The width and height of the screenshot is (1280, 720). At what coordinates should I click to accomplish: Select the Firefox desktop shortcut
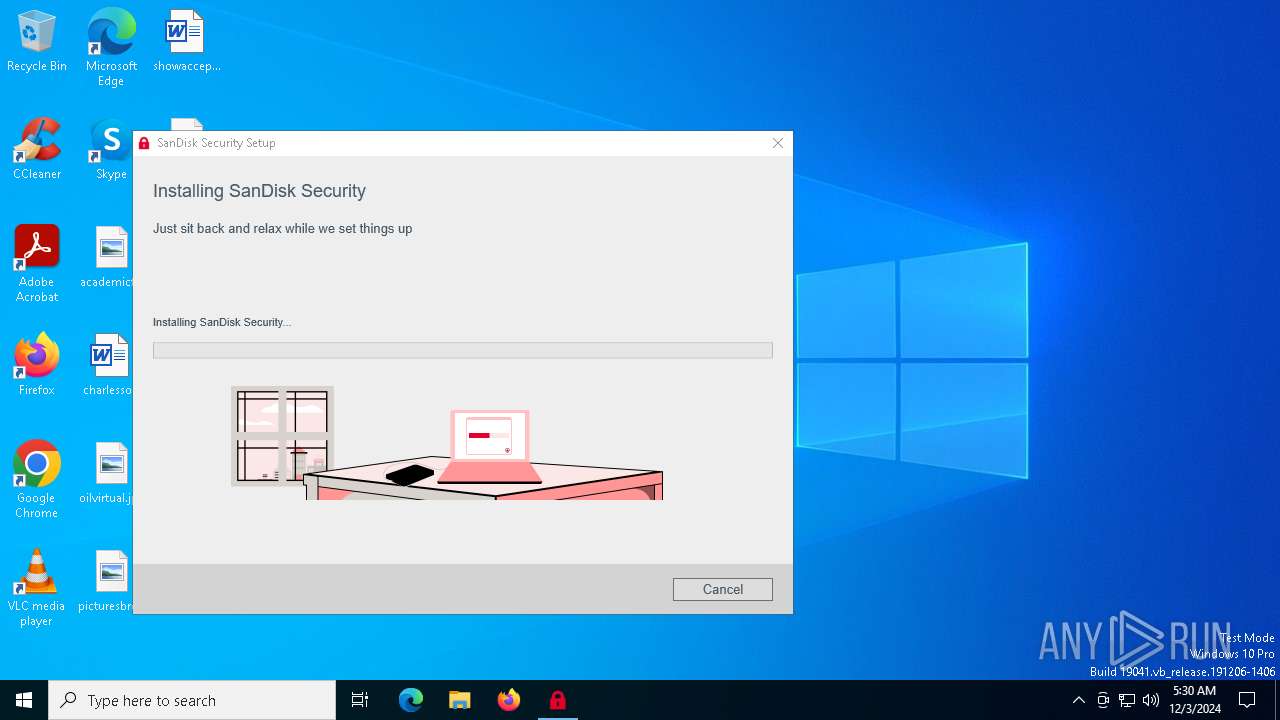37,365
